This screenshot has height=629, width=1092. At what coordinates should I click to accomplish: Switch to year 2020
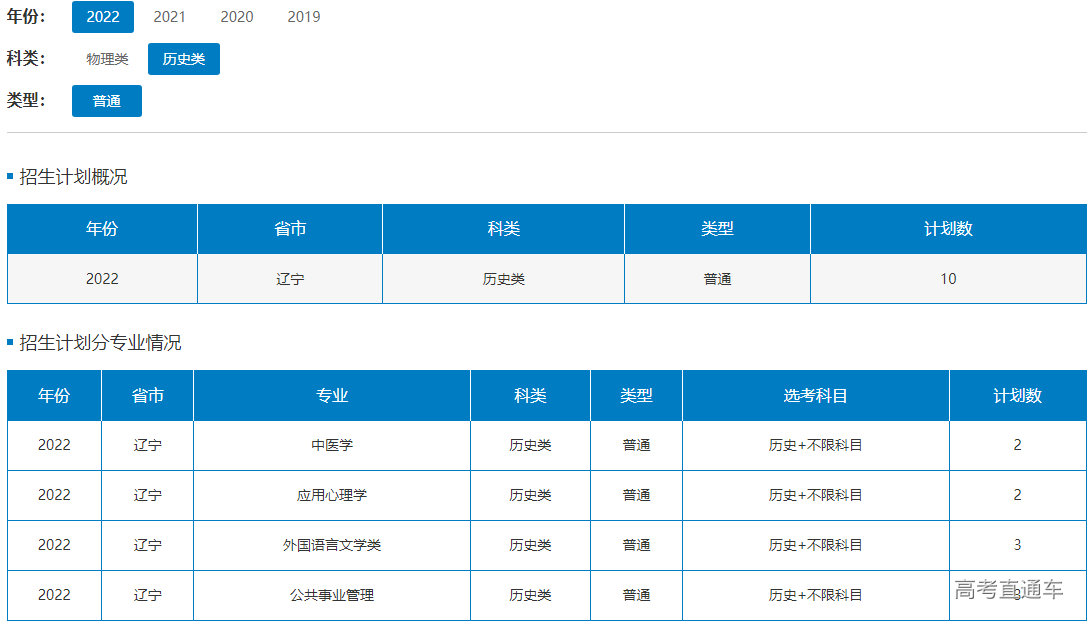(237, 17)
